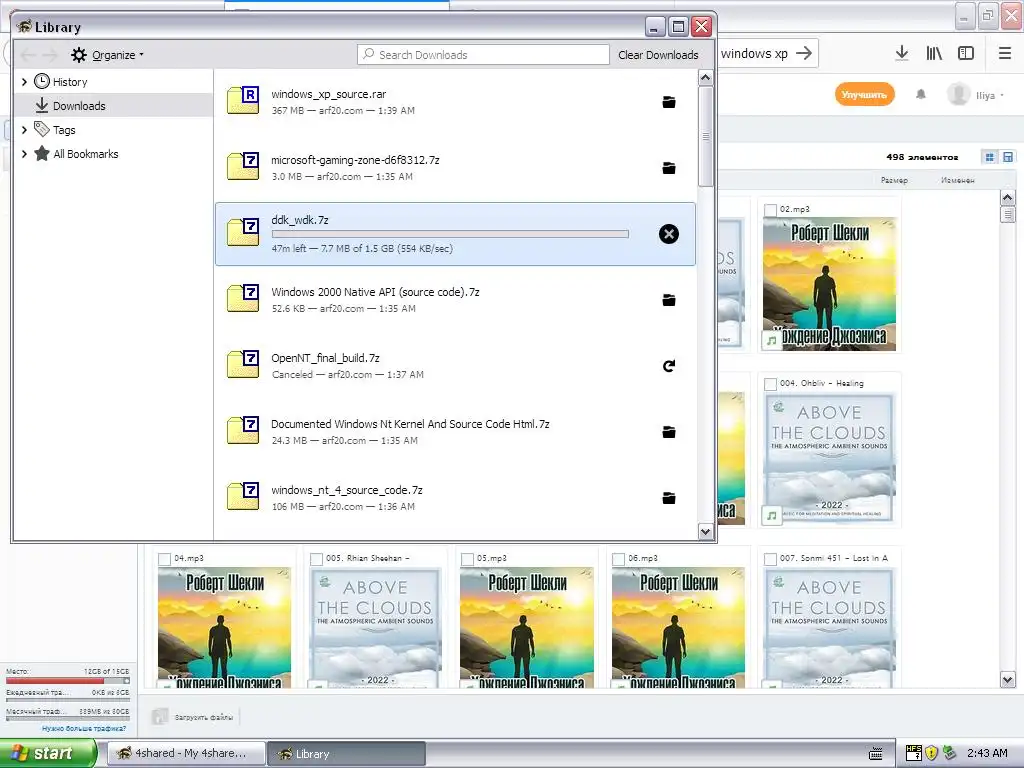Click the windows_nt_4_source_code.7z archive icon
1024x768 pixels.
(243, 496)
